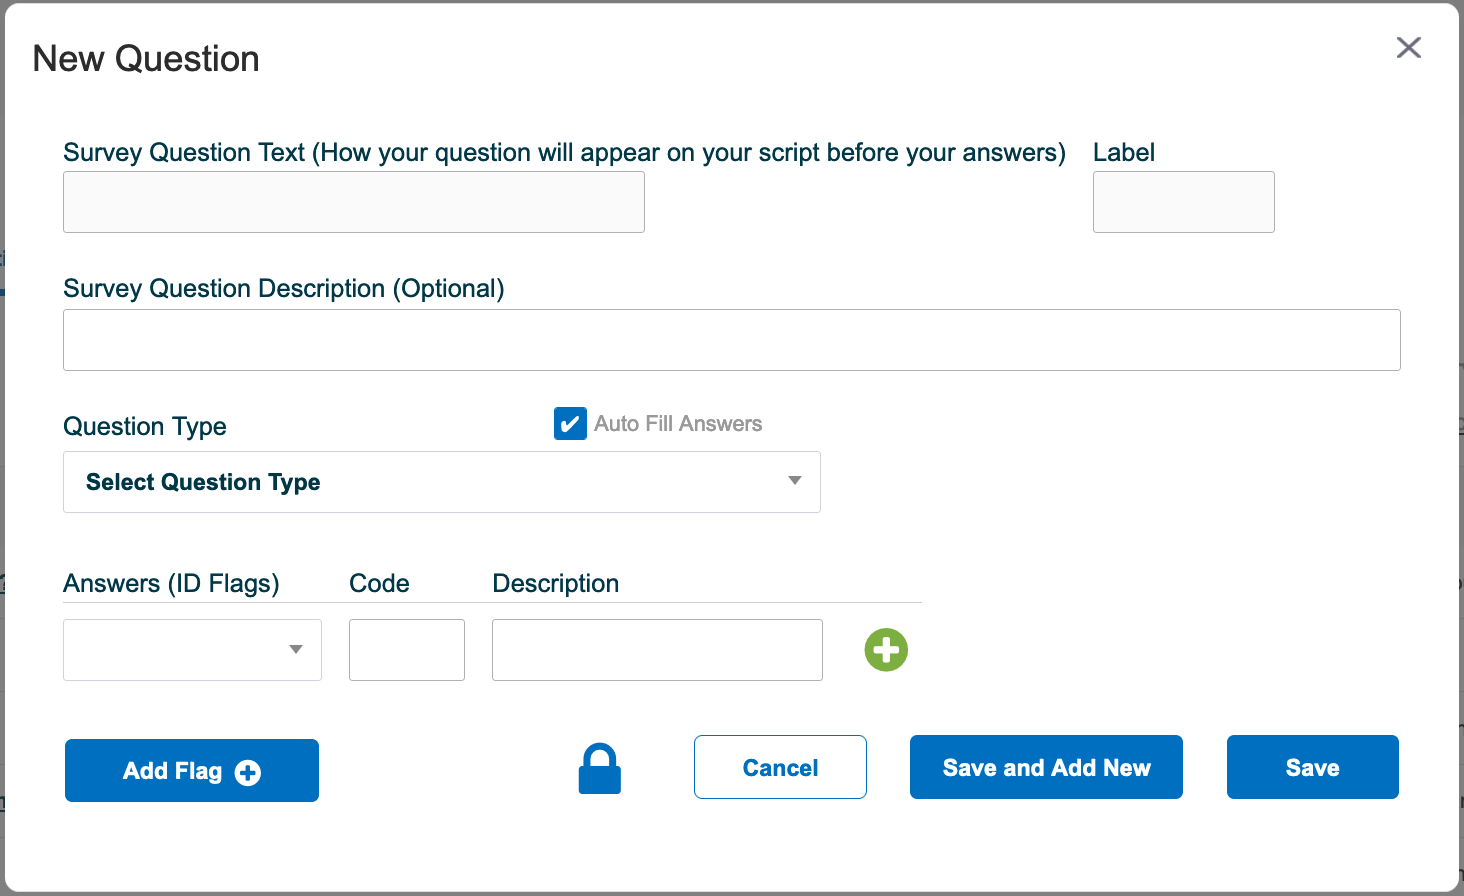Click the chevron on the Question Type selector

click(795, 482)
